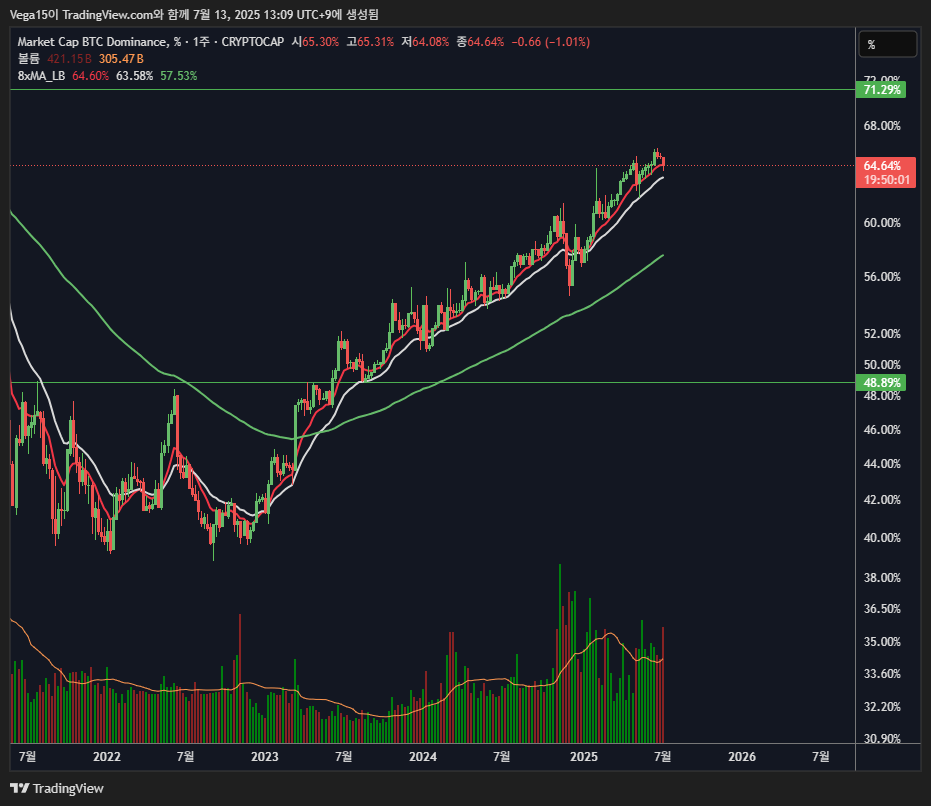Click the 33.60% axis label
This screenshot has height=806, width=931.
[882, 674]
